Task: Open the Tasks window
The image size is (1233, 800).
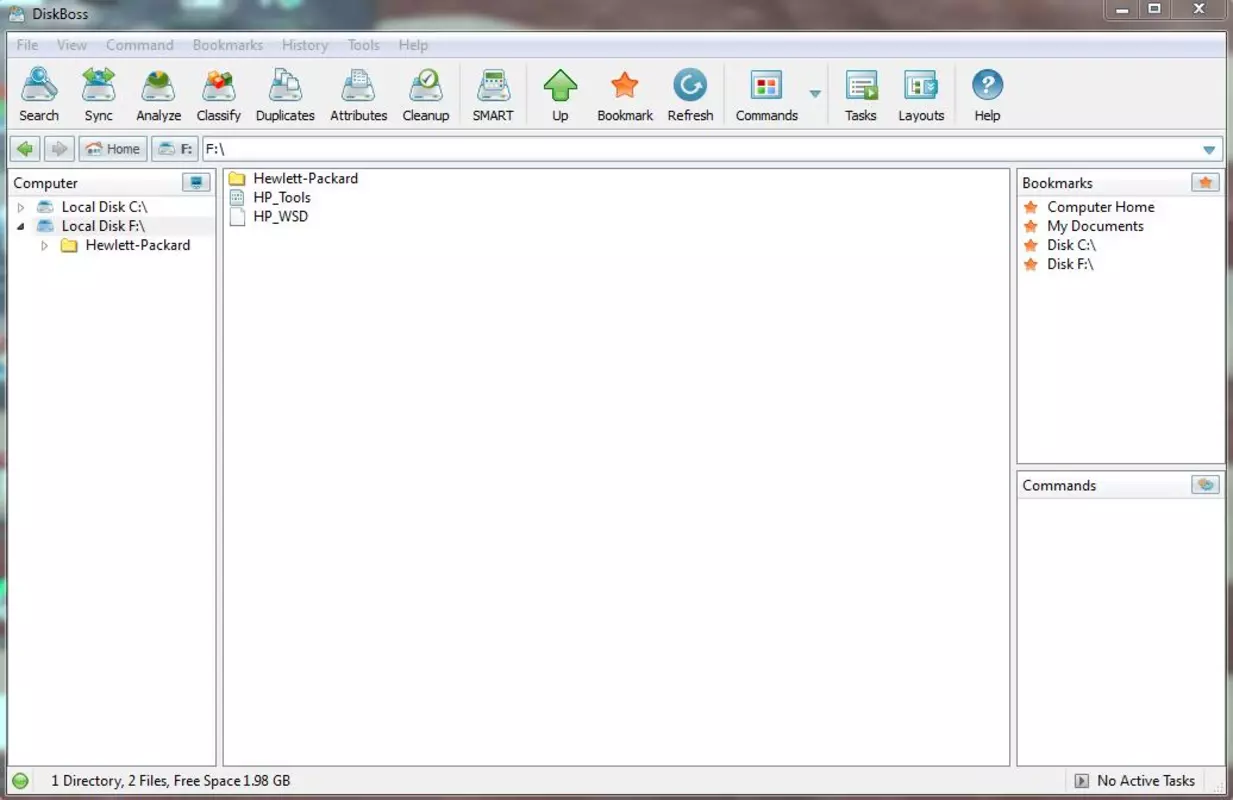Action: [x=860, y=95]
